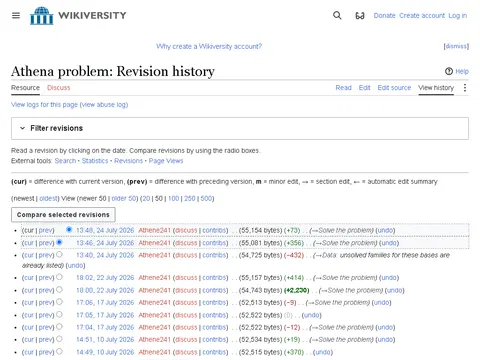
Task: Click Compare selected revisions button
Action: (63, 215)
